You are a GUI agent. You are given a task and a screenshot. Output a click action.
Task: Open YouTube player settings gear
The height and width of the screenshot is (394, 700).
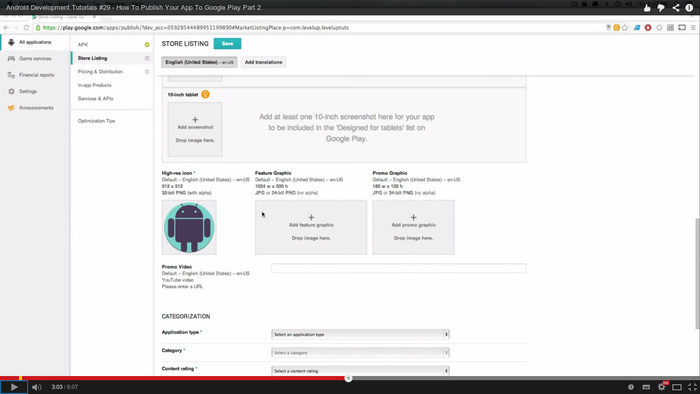(x=661, y=387)
